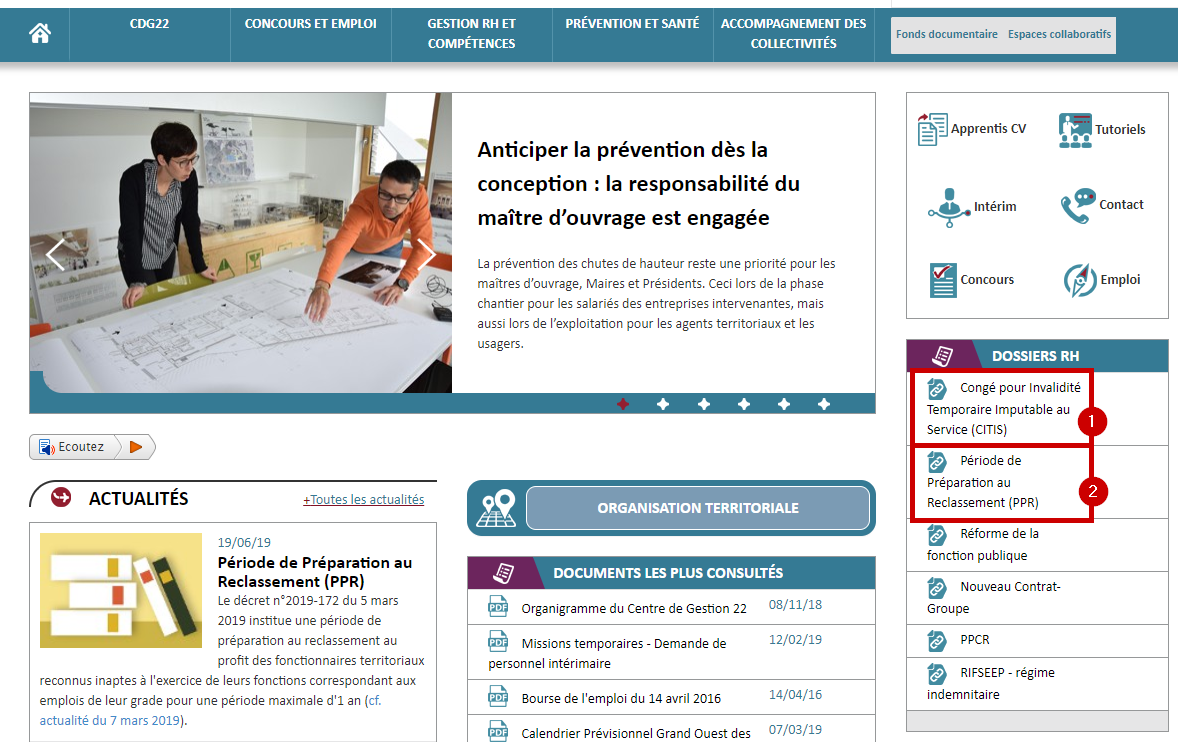Expand the Gestion RH et Compétences menu
The height and width of the screenshot is (742, 1178).
[471, 34]
